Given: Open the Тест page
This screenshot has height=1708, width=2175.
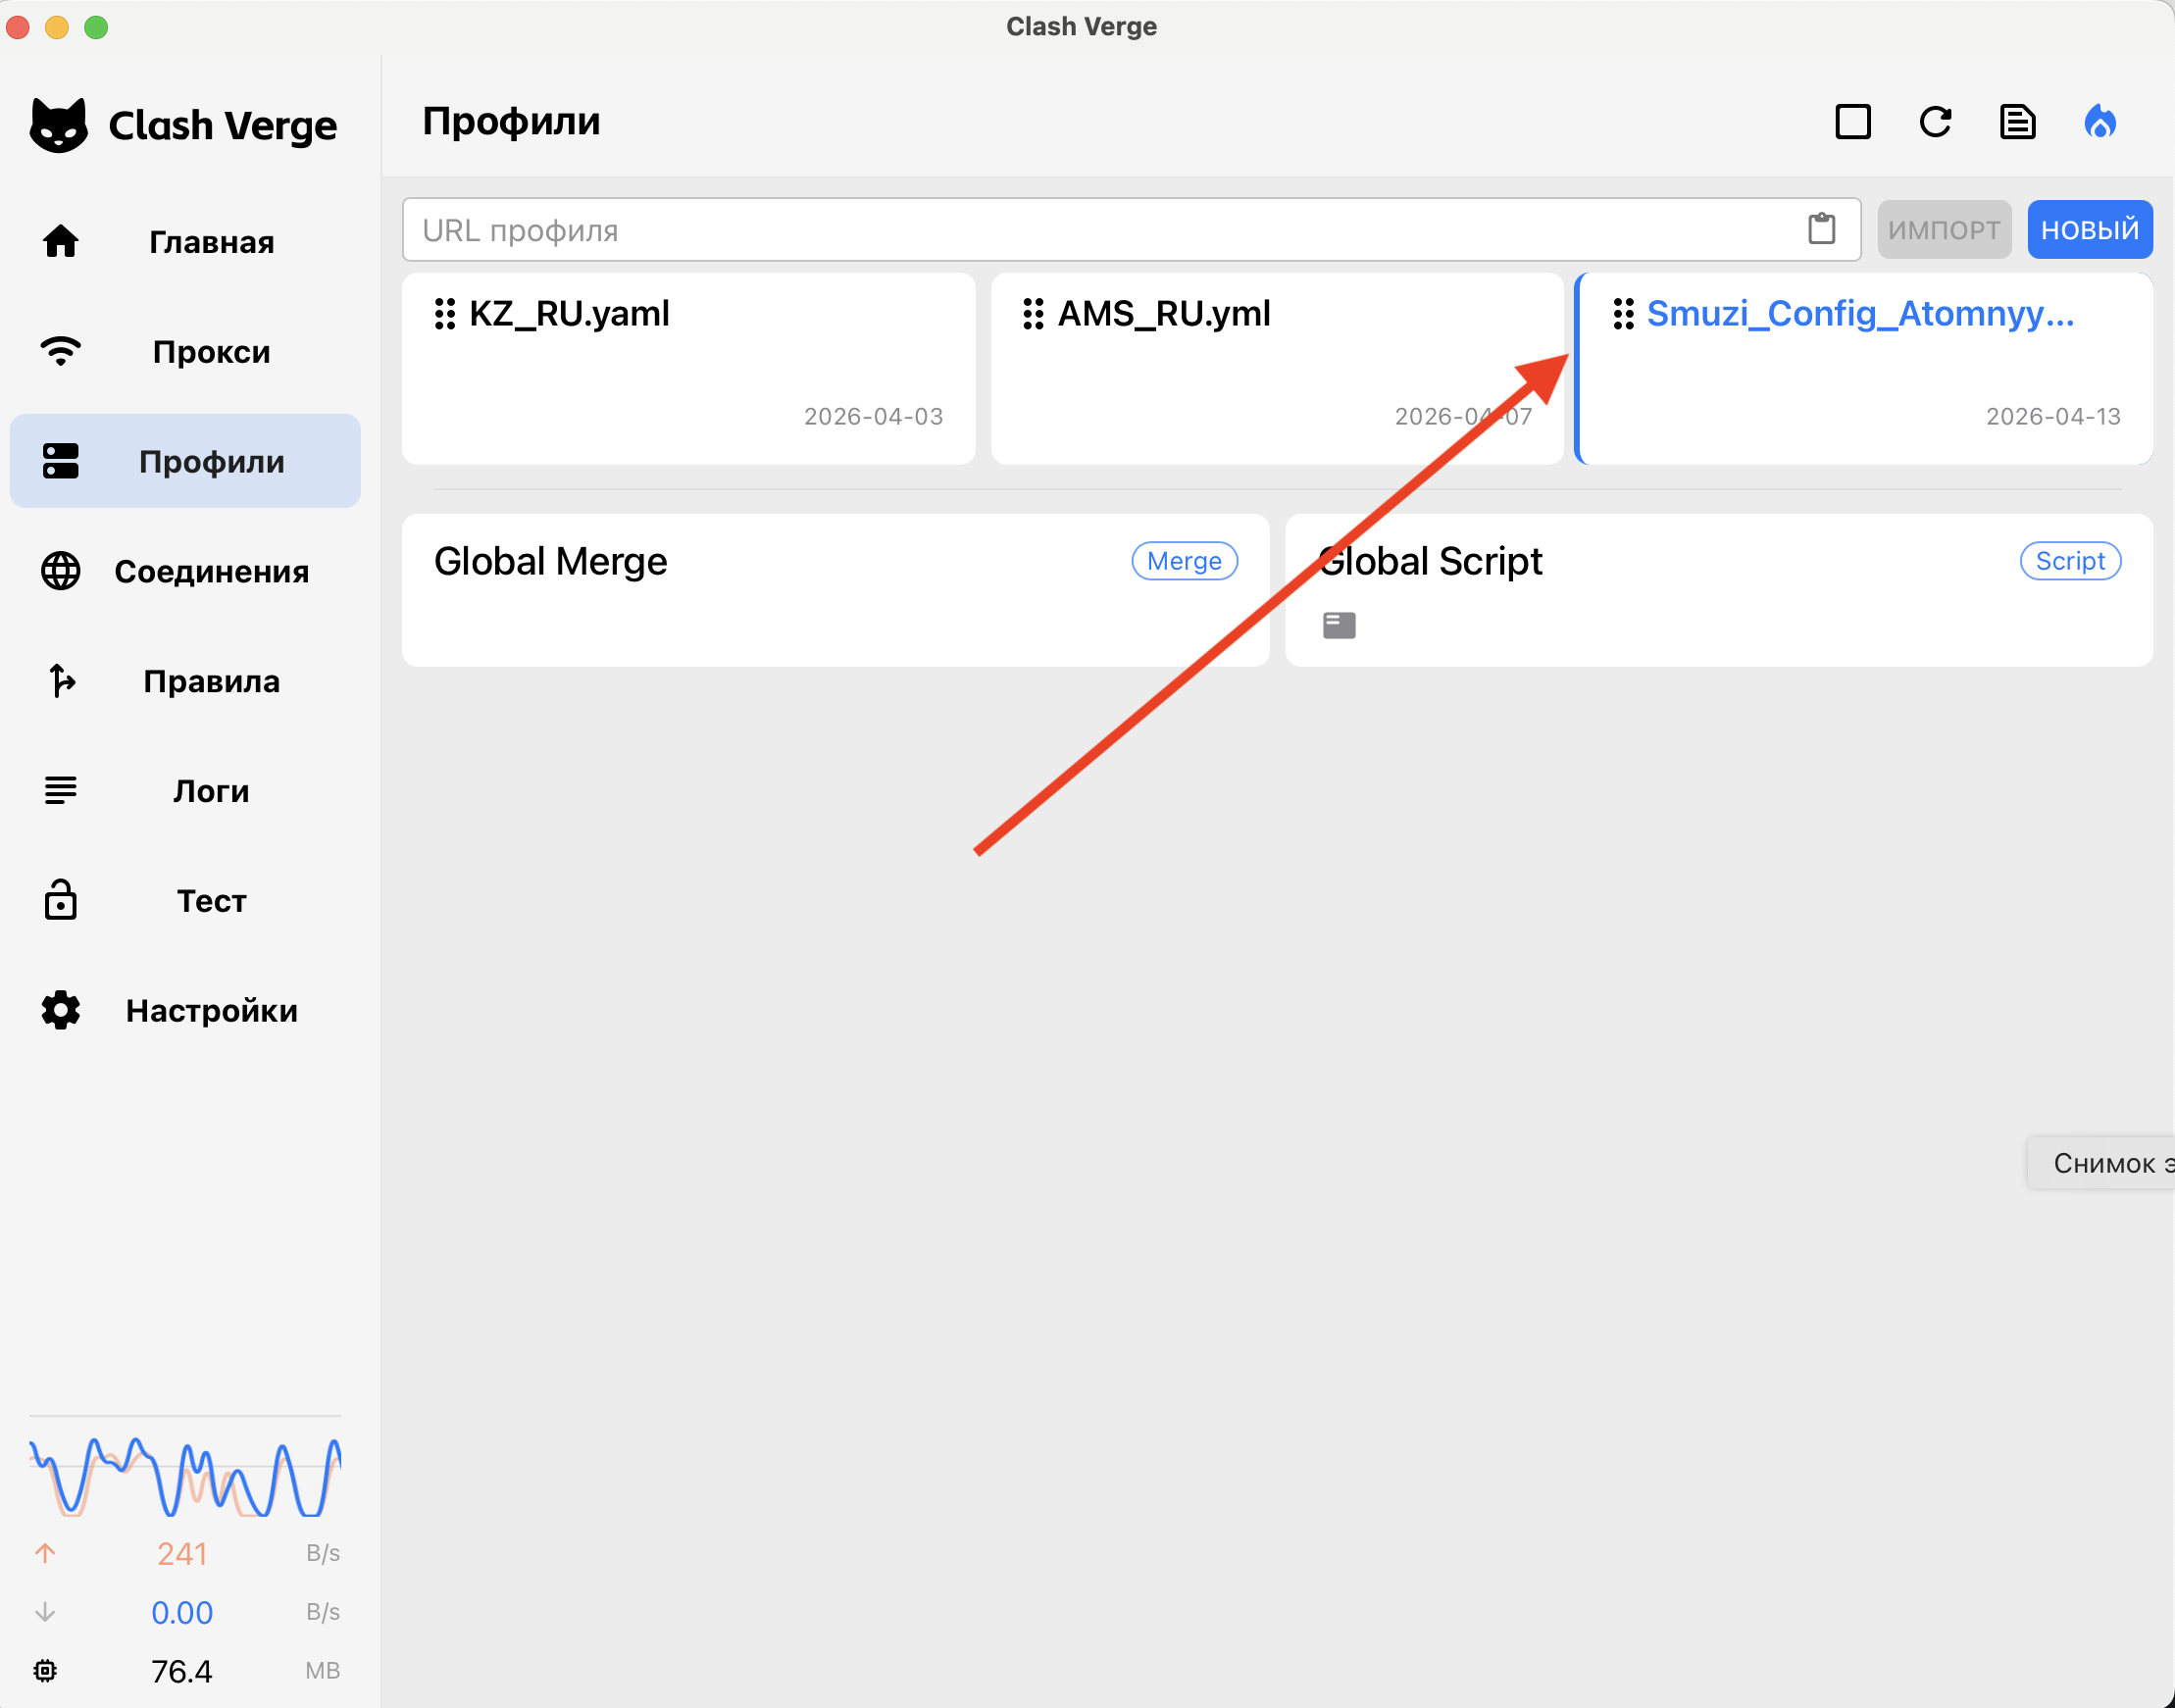Looking at the screenshot, I should [x=185, y=901].
